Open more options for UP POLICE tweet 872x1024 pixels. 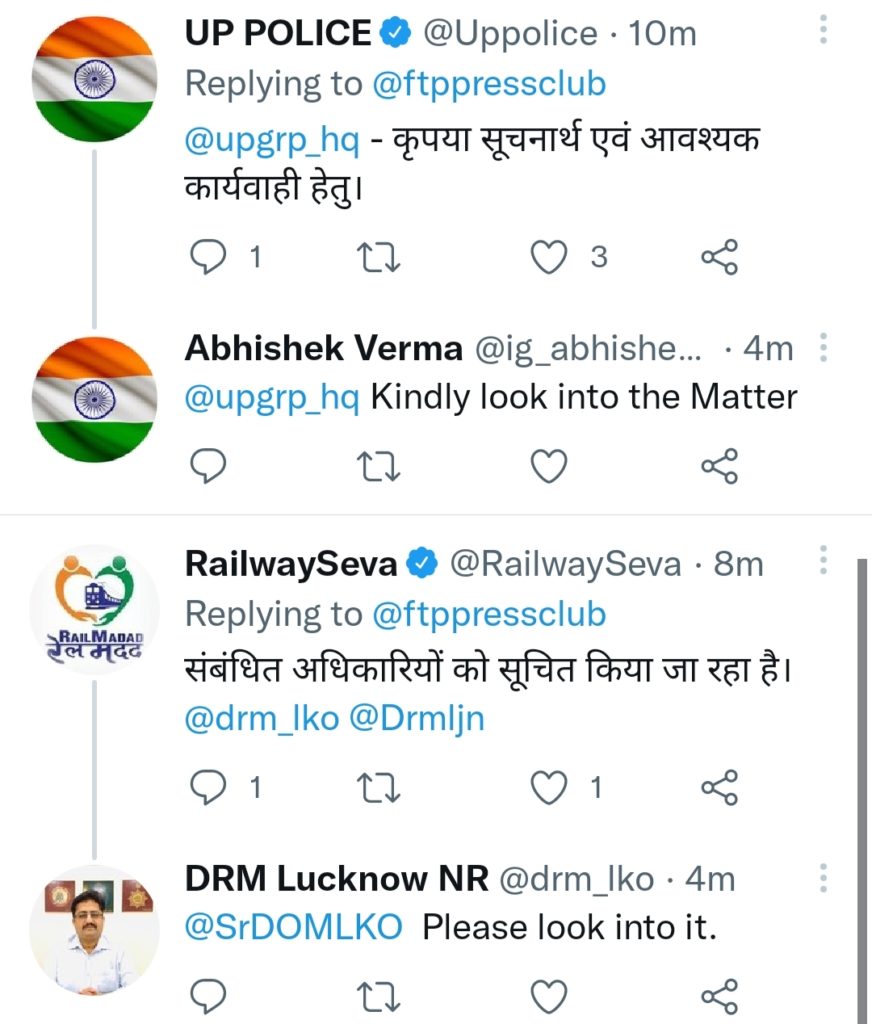coord(823,30)
